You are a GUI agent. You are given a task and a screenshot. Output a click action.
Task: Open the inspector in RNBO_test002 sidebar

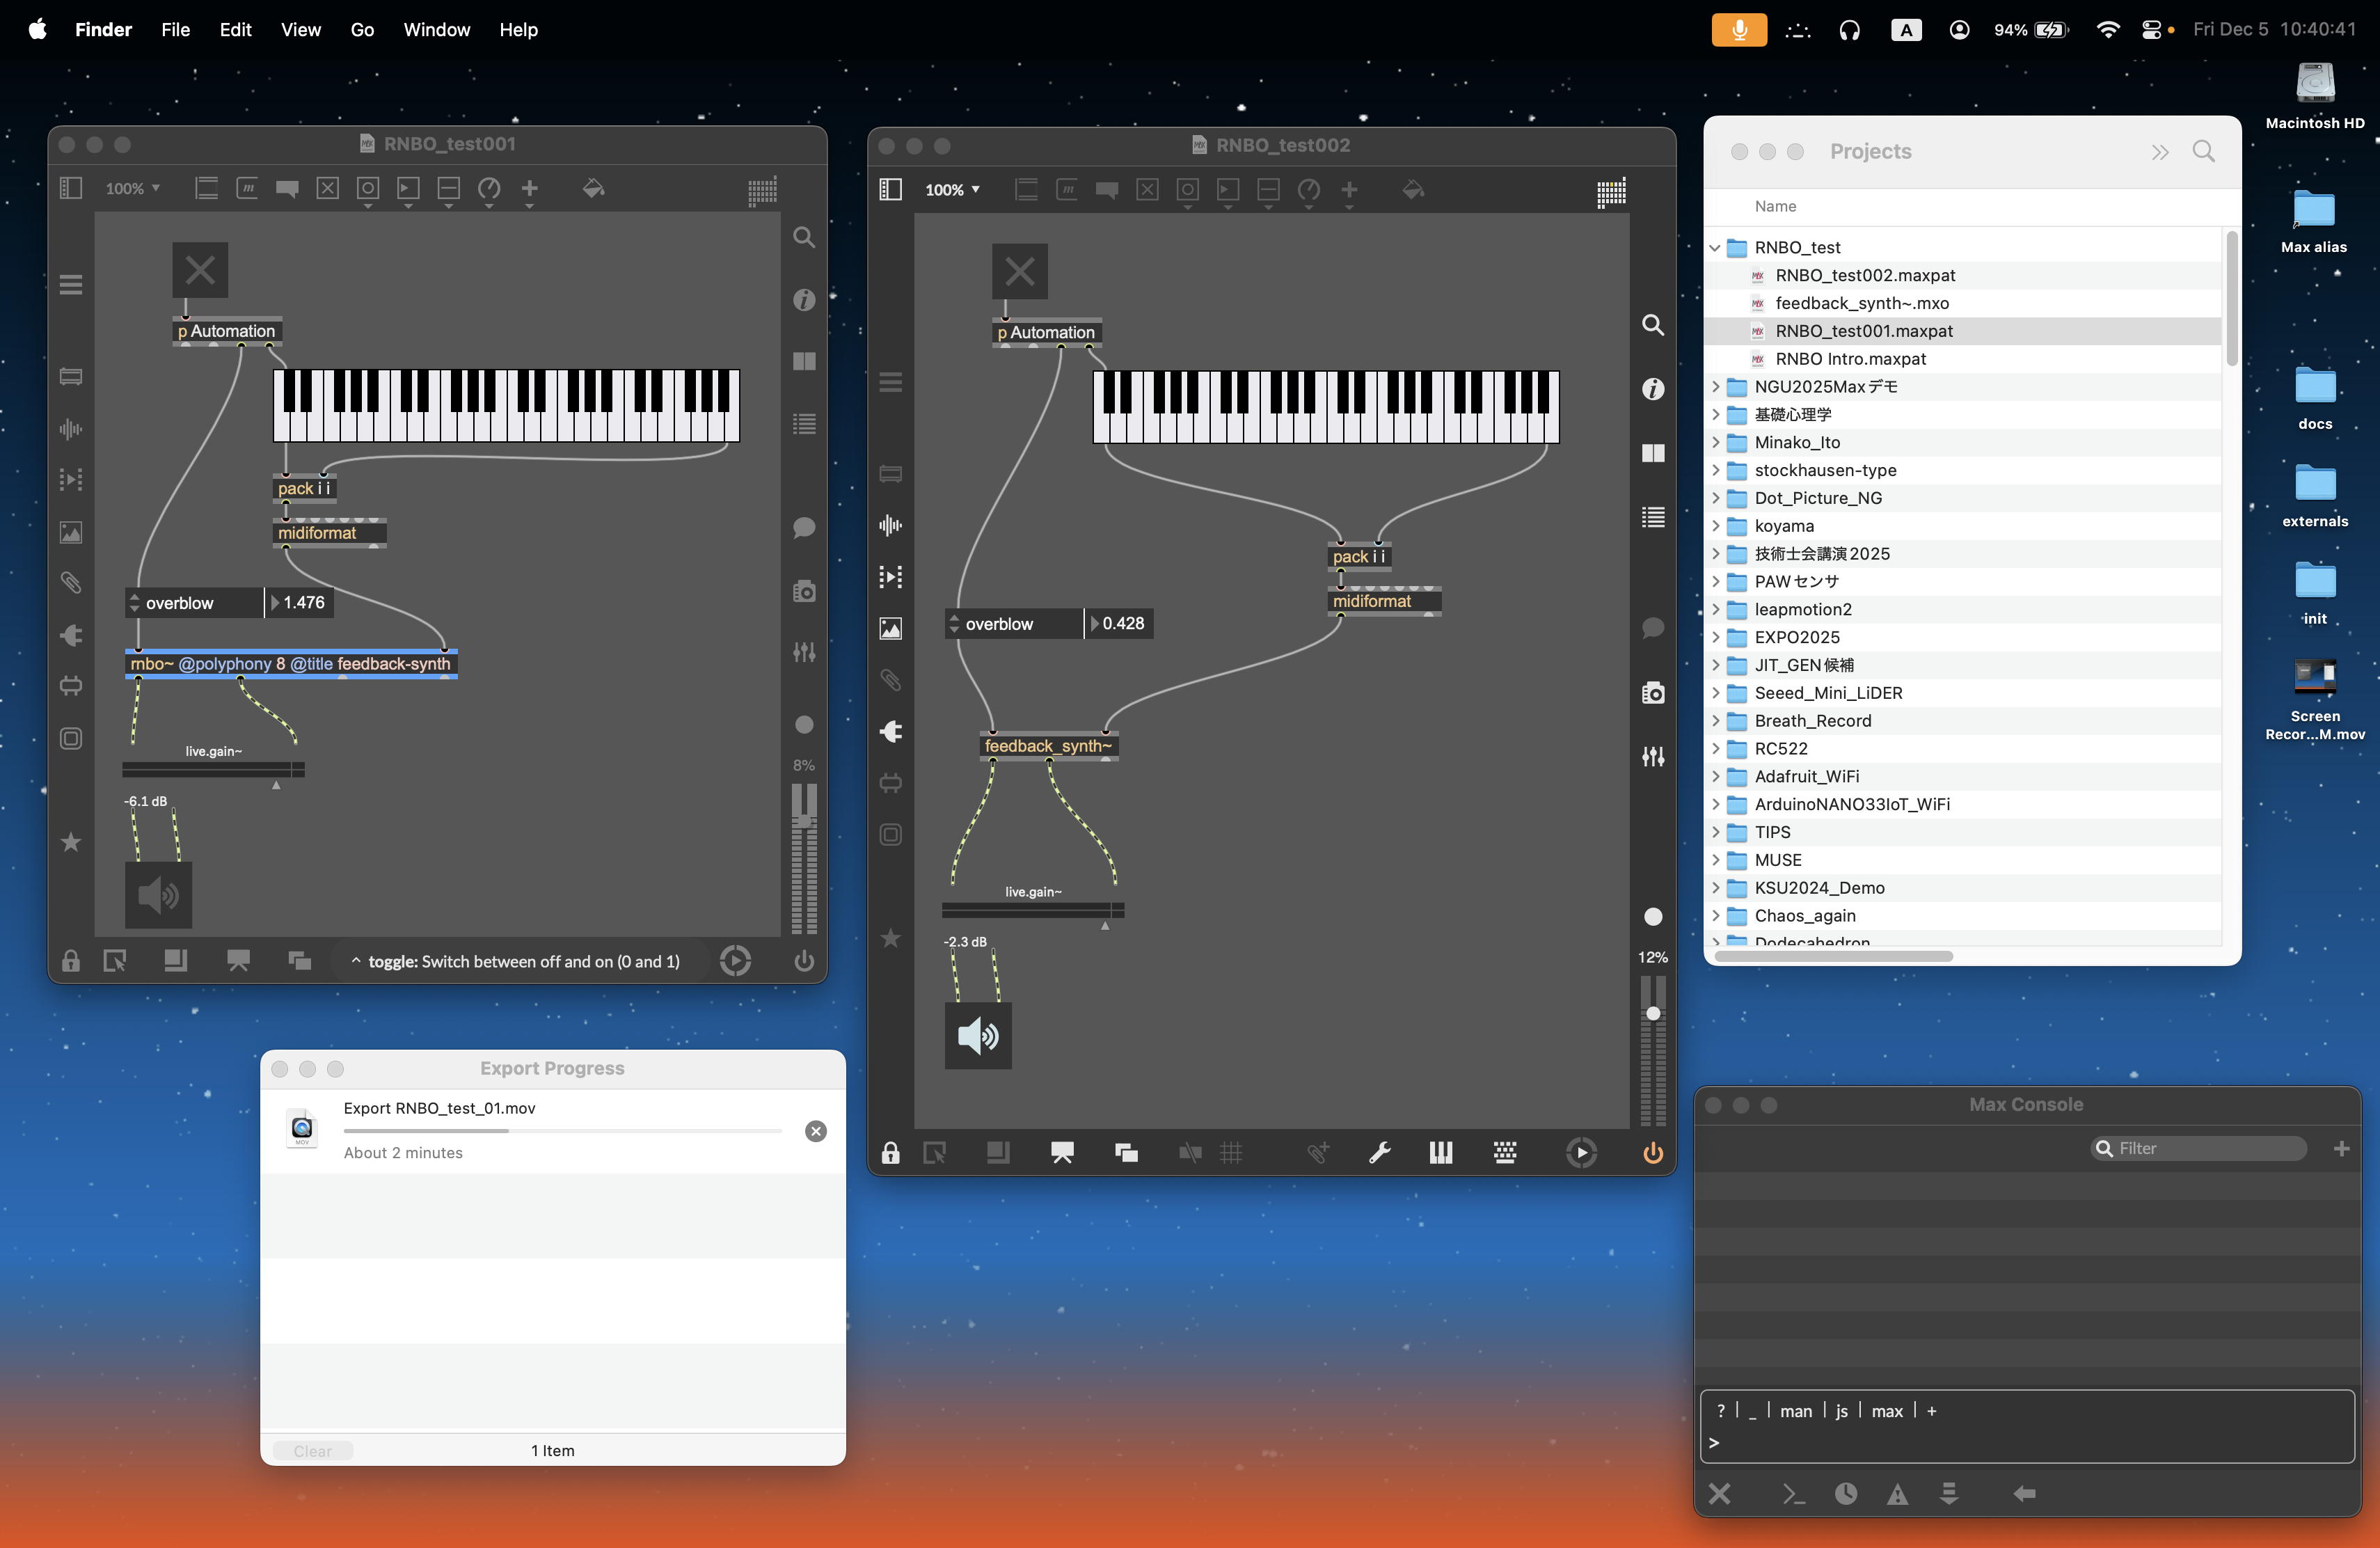click(1652, 389)
